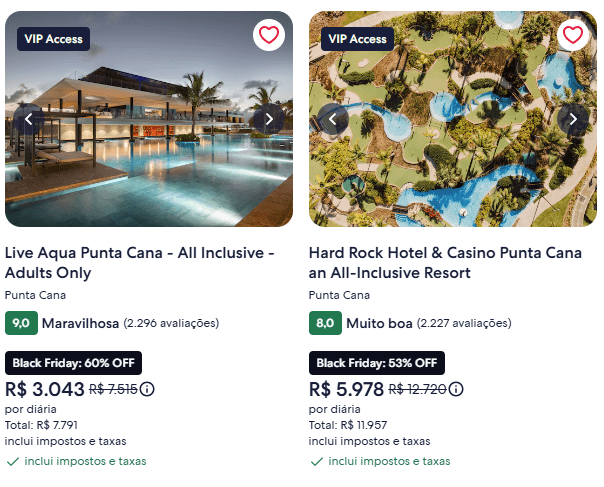Show next photo of Hard Rock Hotel
The image size is (604, 487).
click(573, 119)
